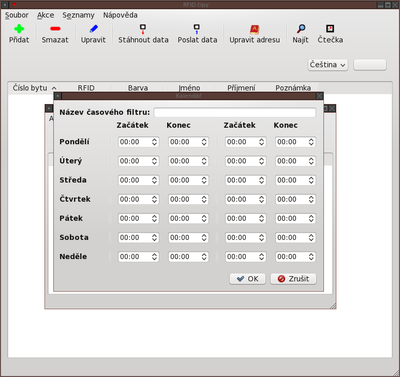Click Sobota first Začátek time spinner
The image size is (400, 377).
(x=138, y=238)
